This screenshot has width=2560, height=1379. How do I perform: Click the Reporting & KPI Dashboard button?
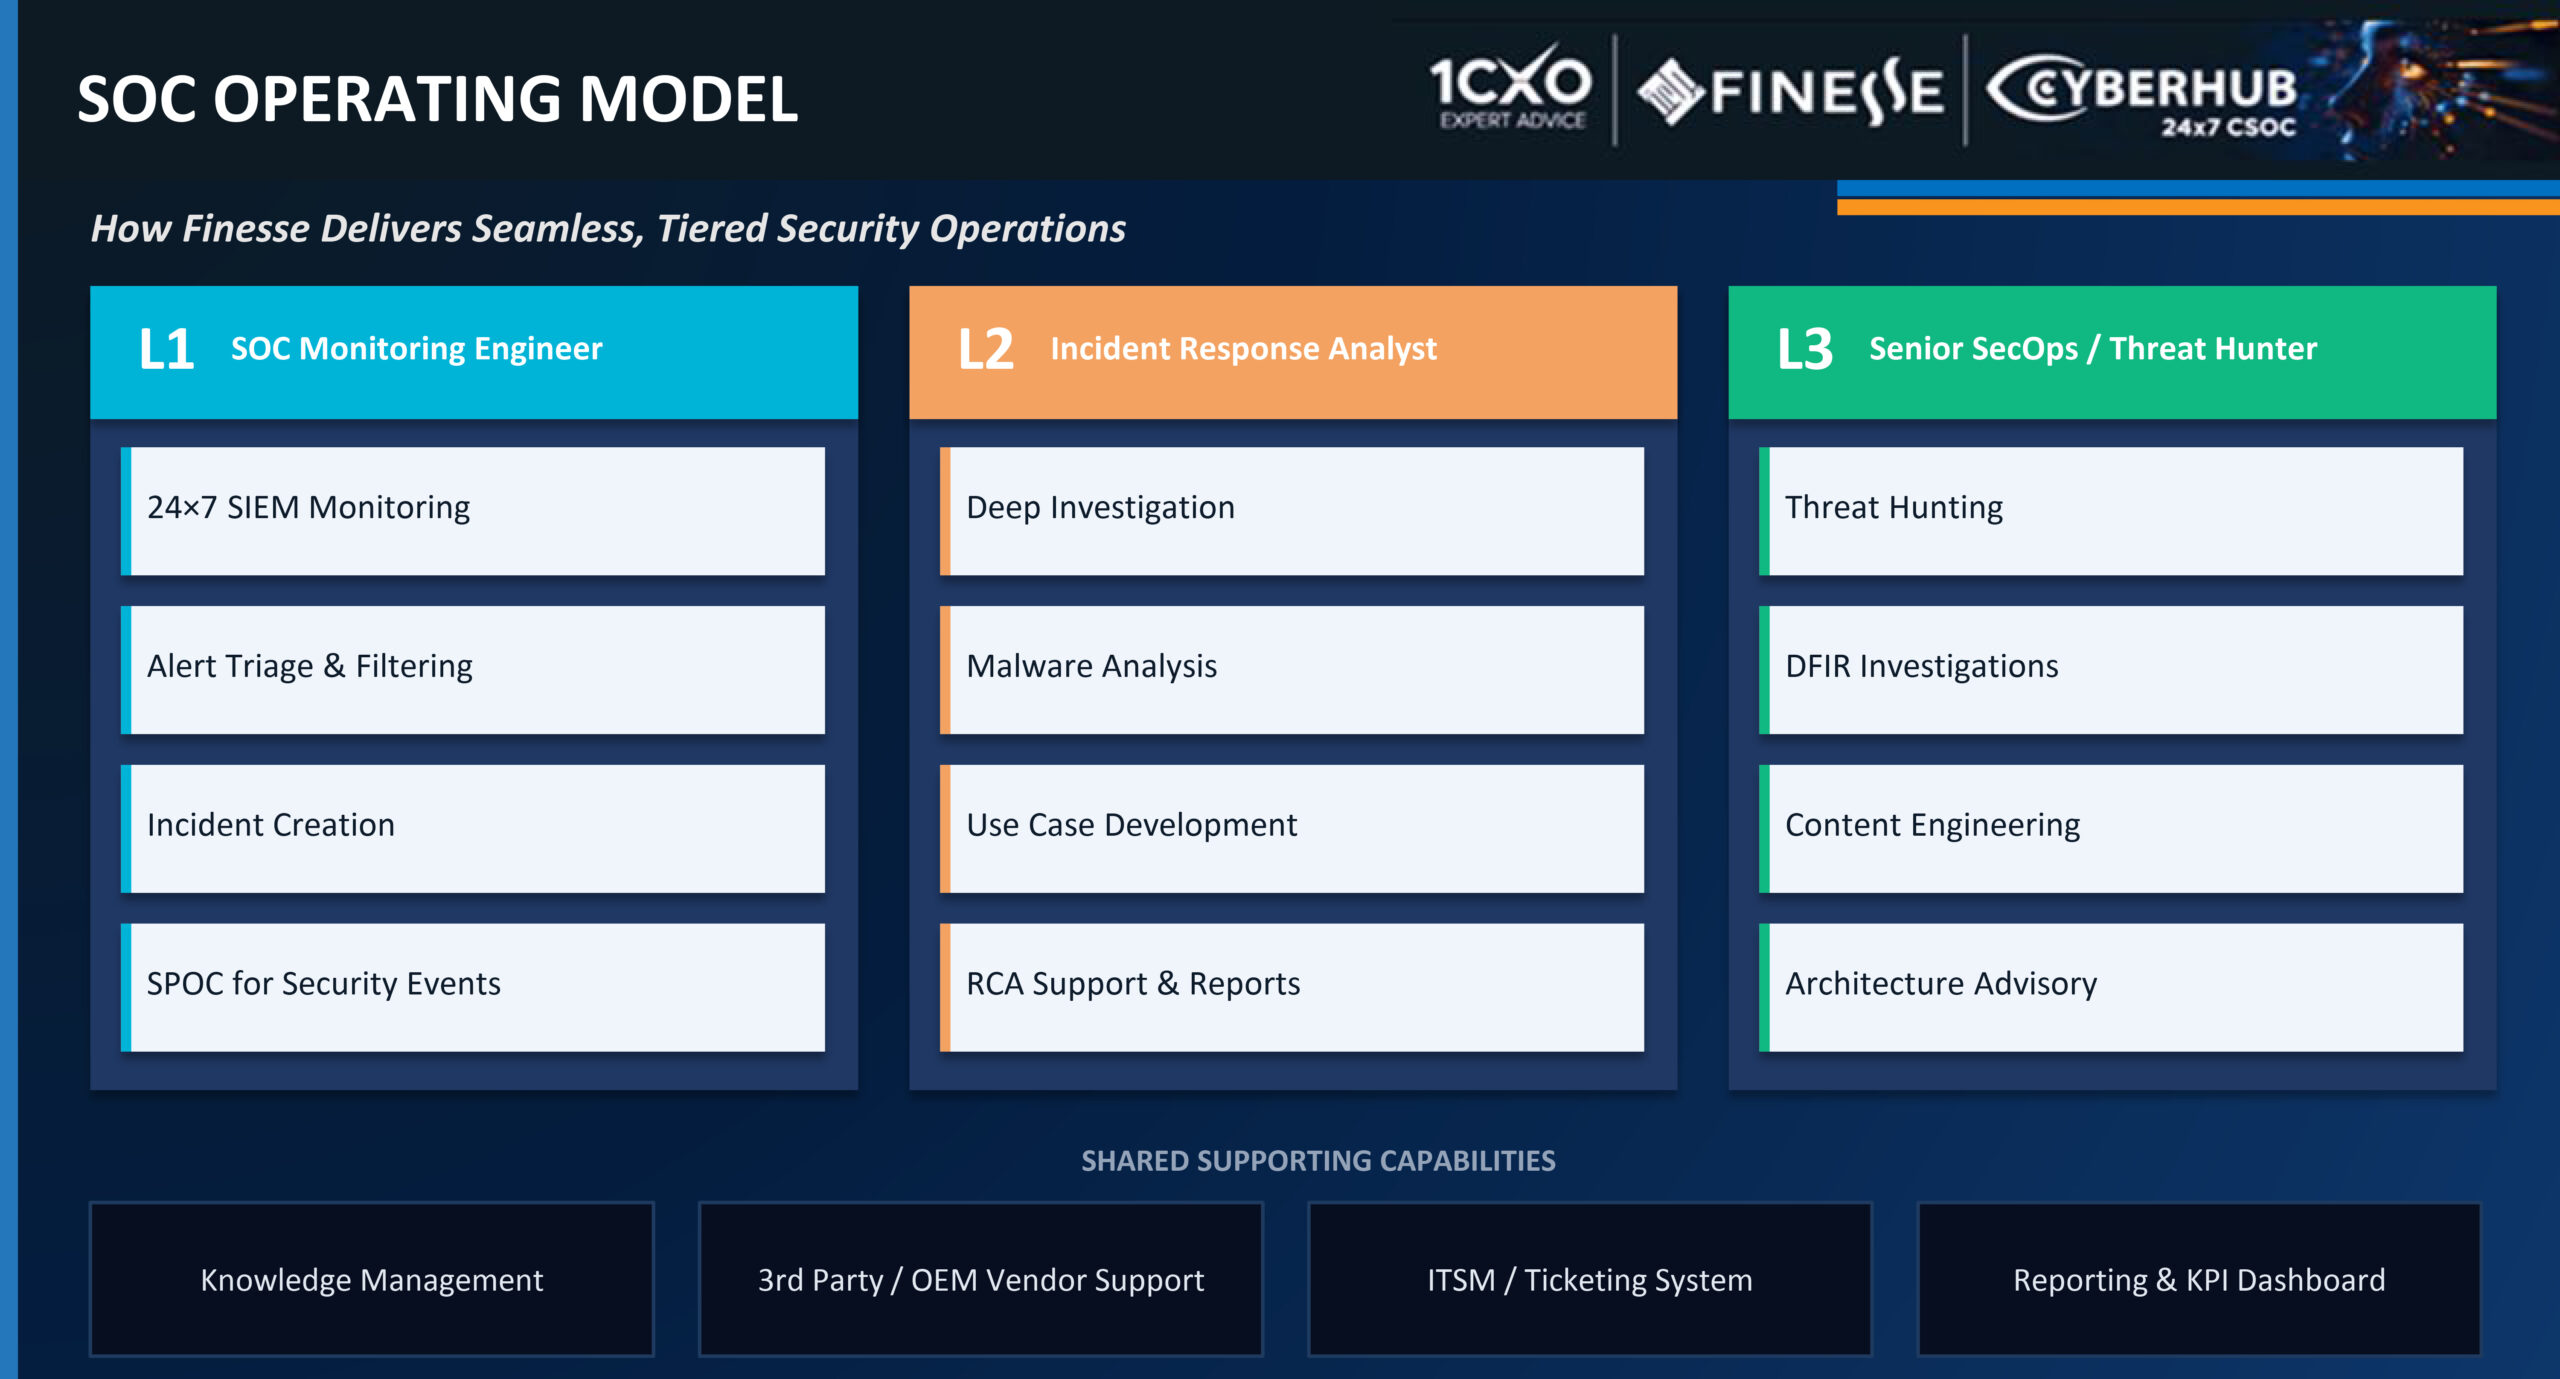pyautogui.click(x=2200, y=1280)
